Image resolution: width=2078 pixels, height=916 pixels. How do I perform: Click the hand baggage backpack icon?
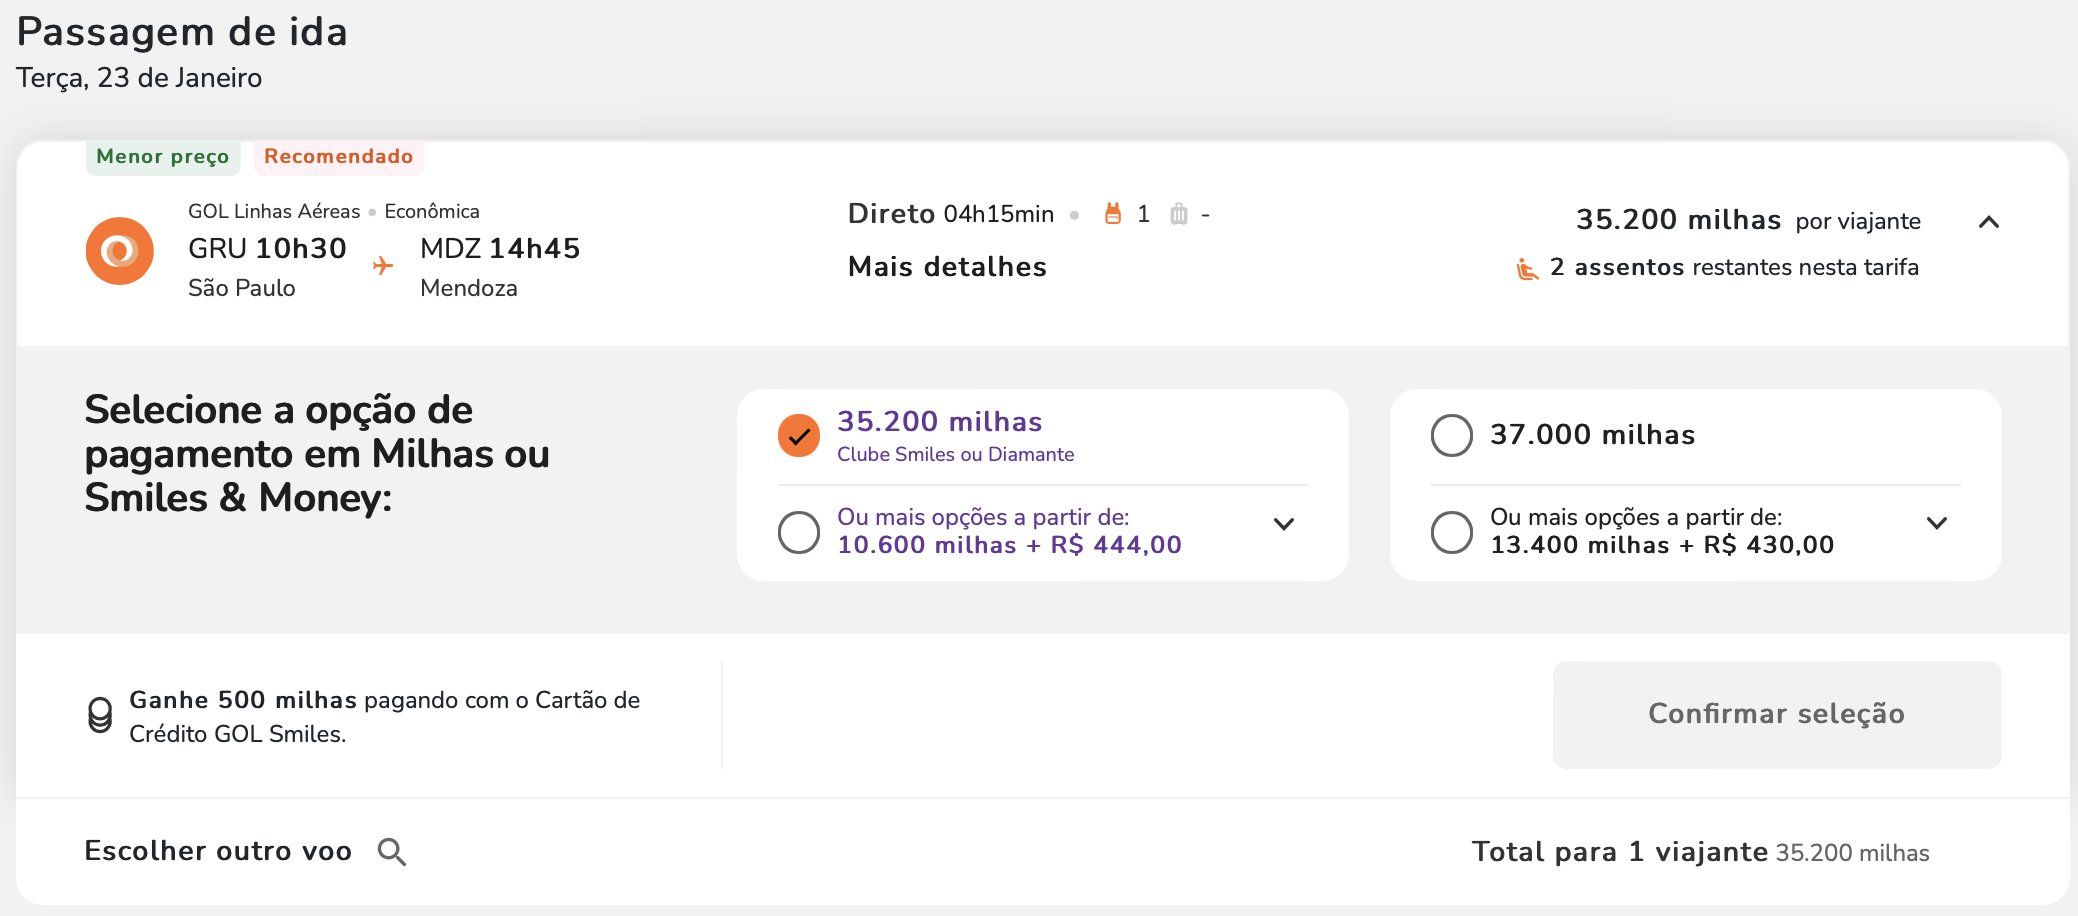click(x=1112, y=214)
